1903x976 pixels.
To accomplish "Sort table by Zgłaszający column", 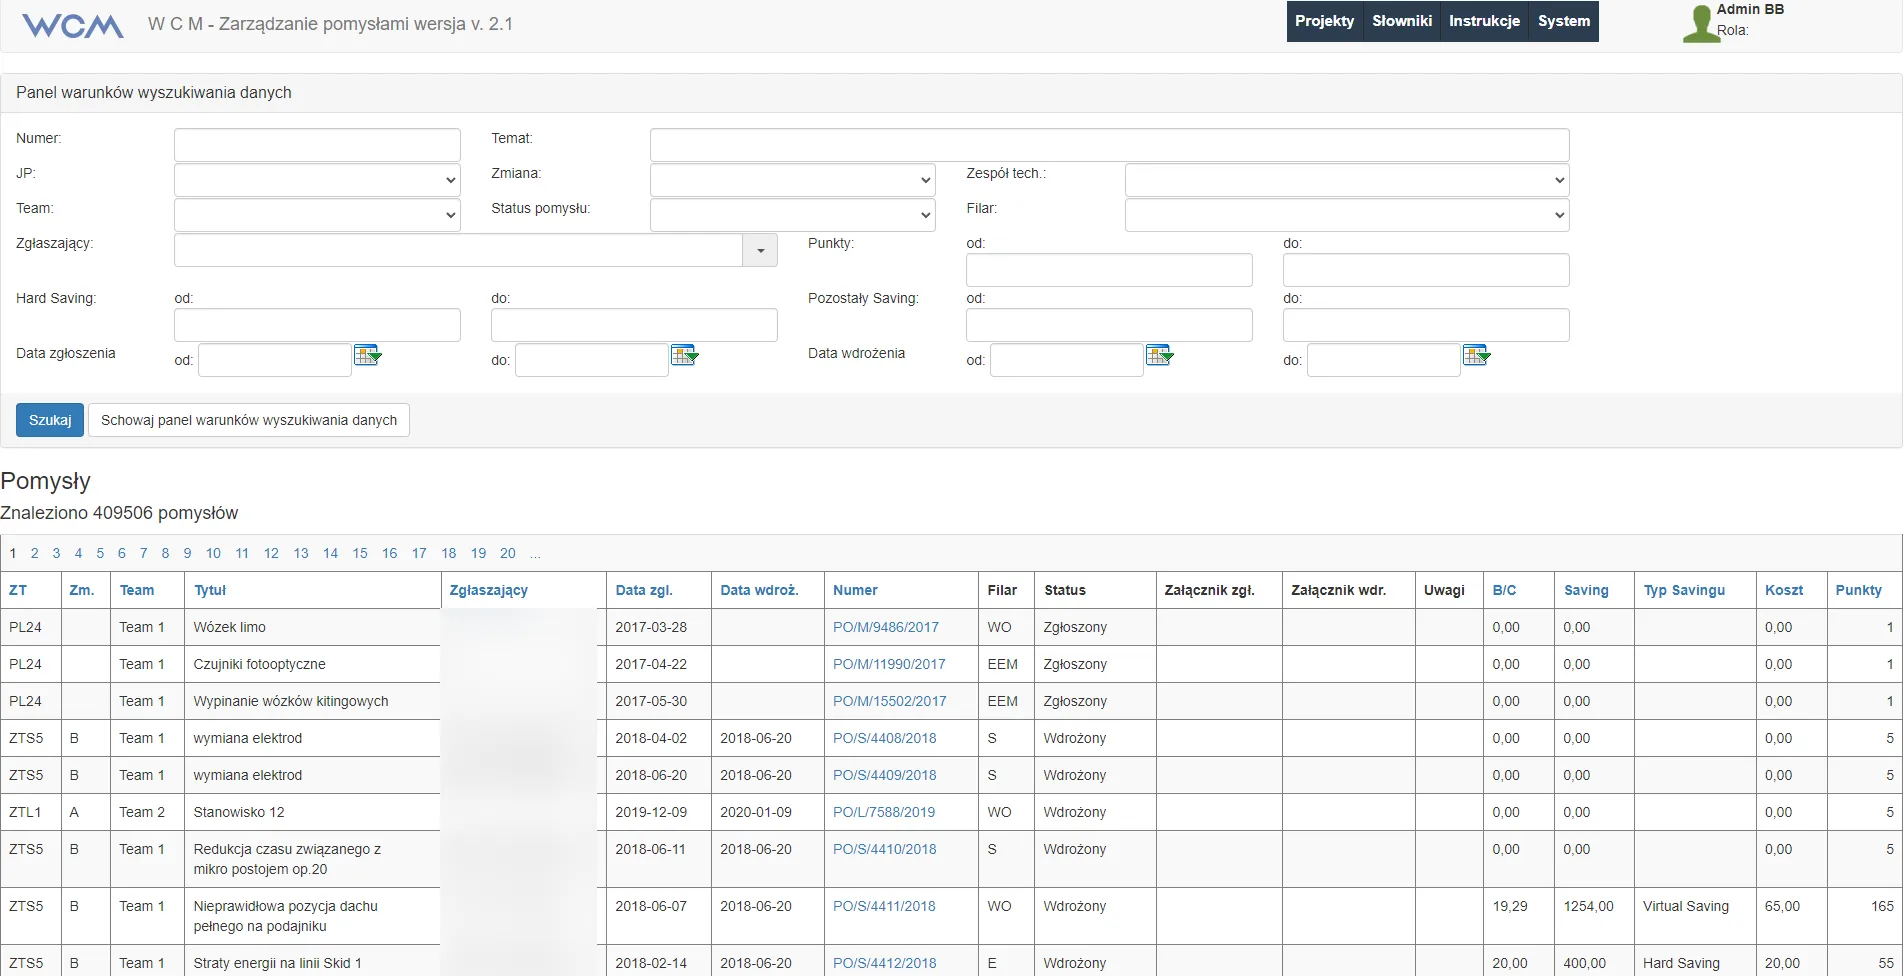I will pos(489,590).
